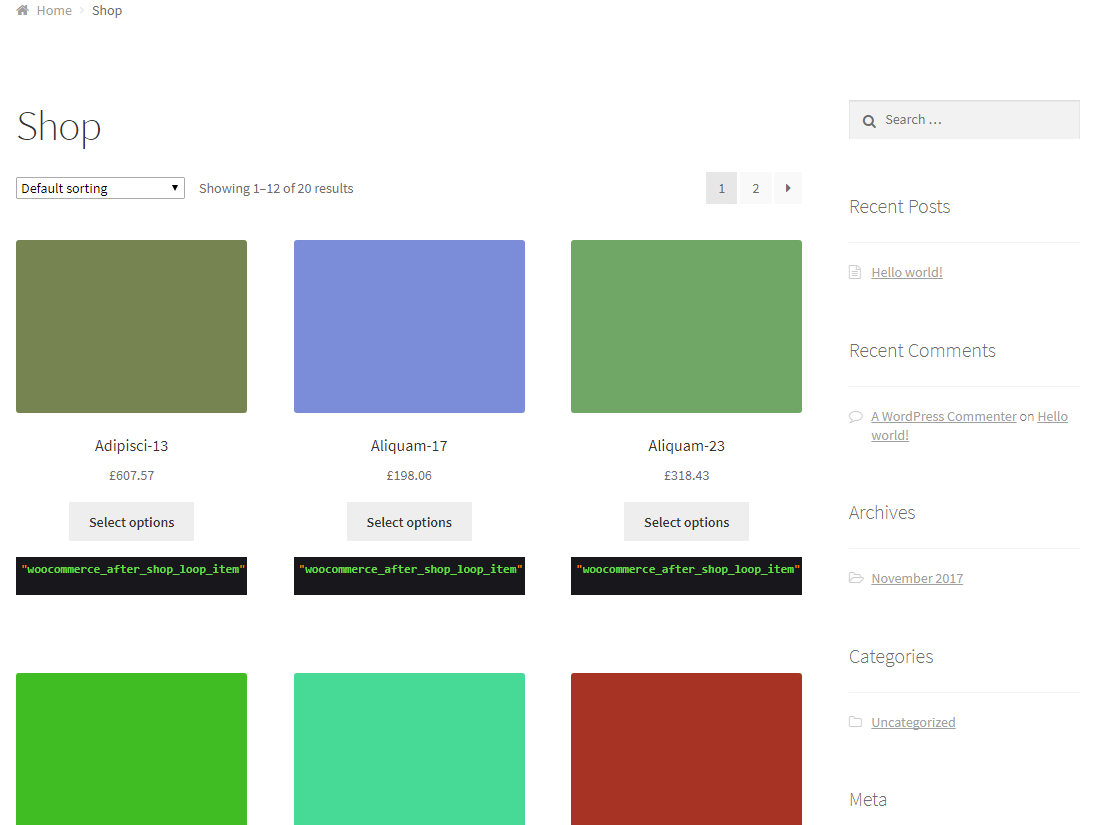Click the document icon beside Hello world!

(x=855, y=272)
